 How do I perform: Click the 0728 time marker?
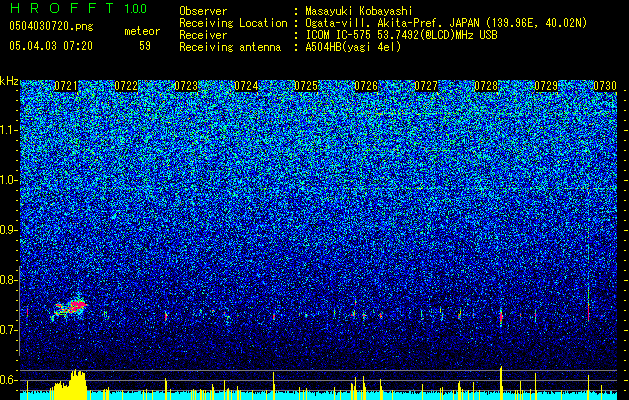pyautogui.click(x=486, y=86)
